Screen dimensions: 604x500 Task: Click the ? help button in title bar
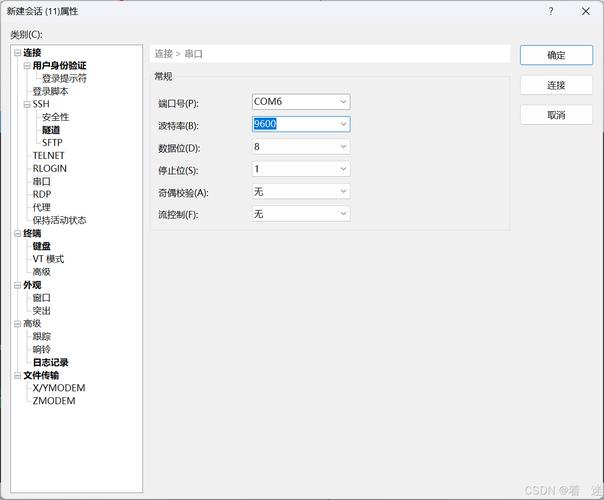[x=551, y=11]
